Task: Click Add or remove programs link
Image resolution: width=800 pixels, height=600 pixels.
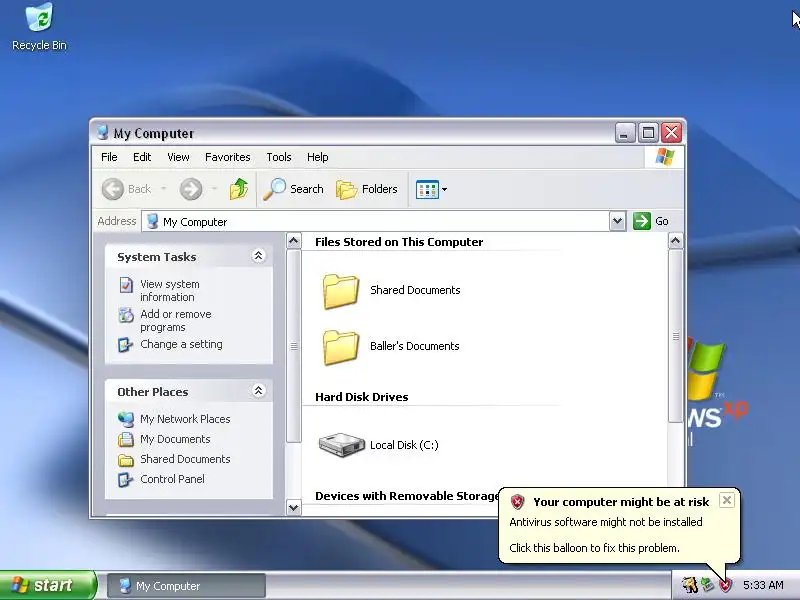Action: tap(176, 321)
